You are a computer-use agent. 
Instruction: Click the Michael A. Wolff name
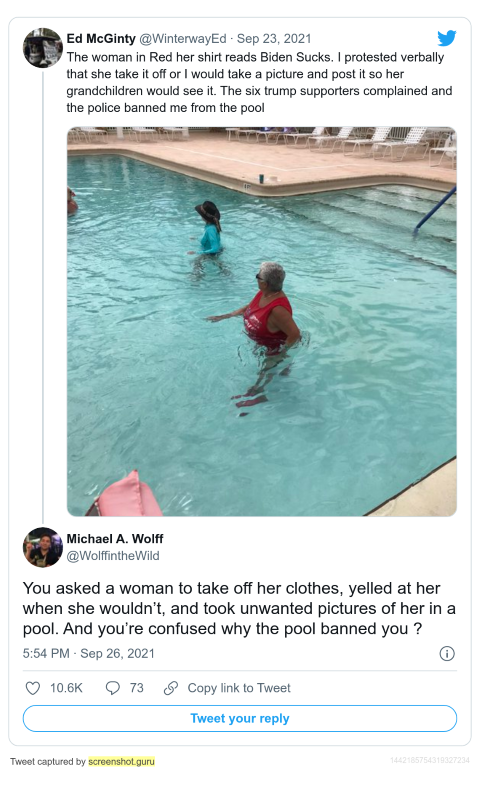click(x=115, y=539)
